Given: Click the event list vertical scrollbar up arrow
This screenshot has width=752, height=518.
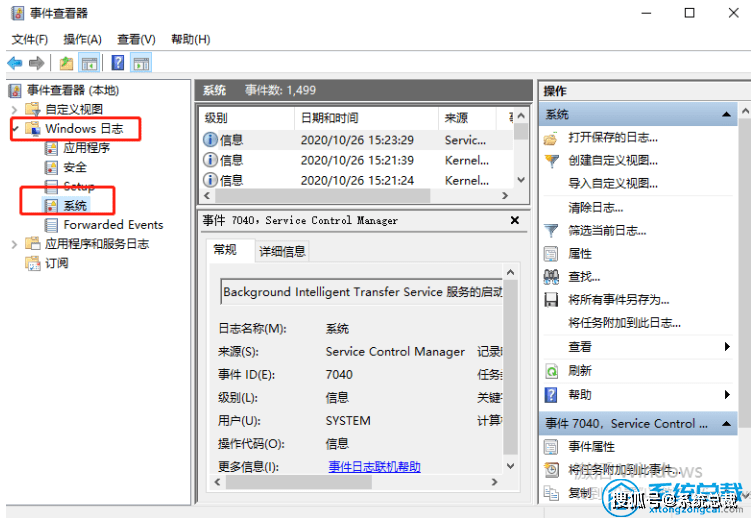Looking at the screenshot, I should pos(521,116).
